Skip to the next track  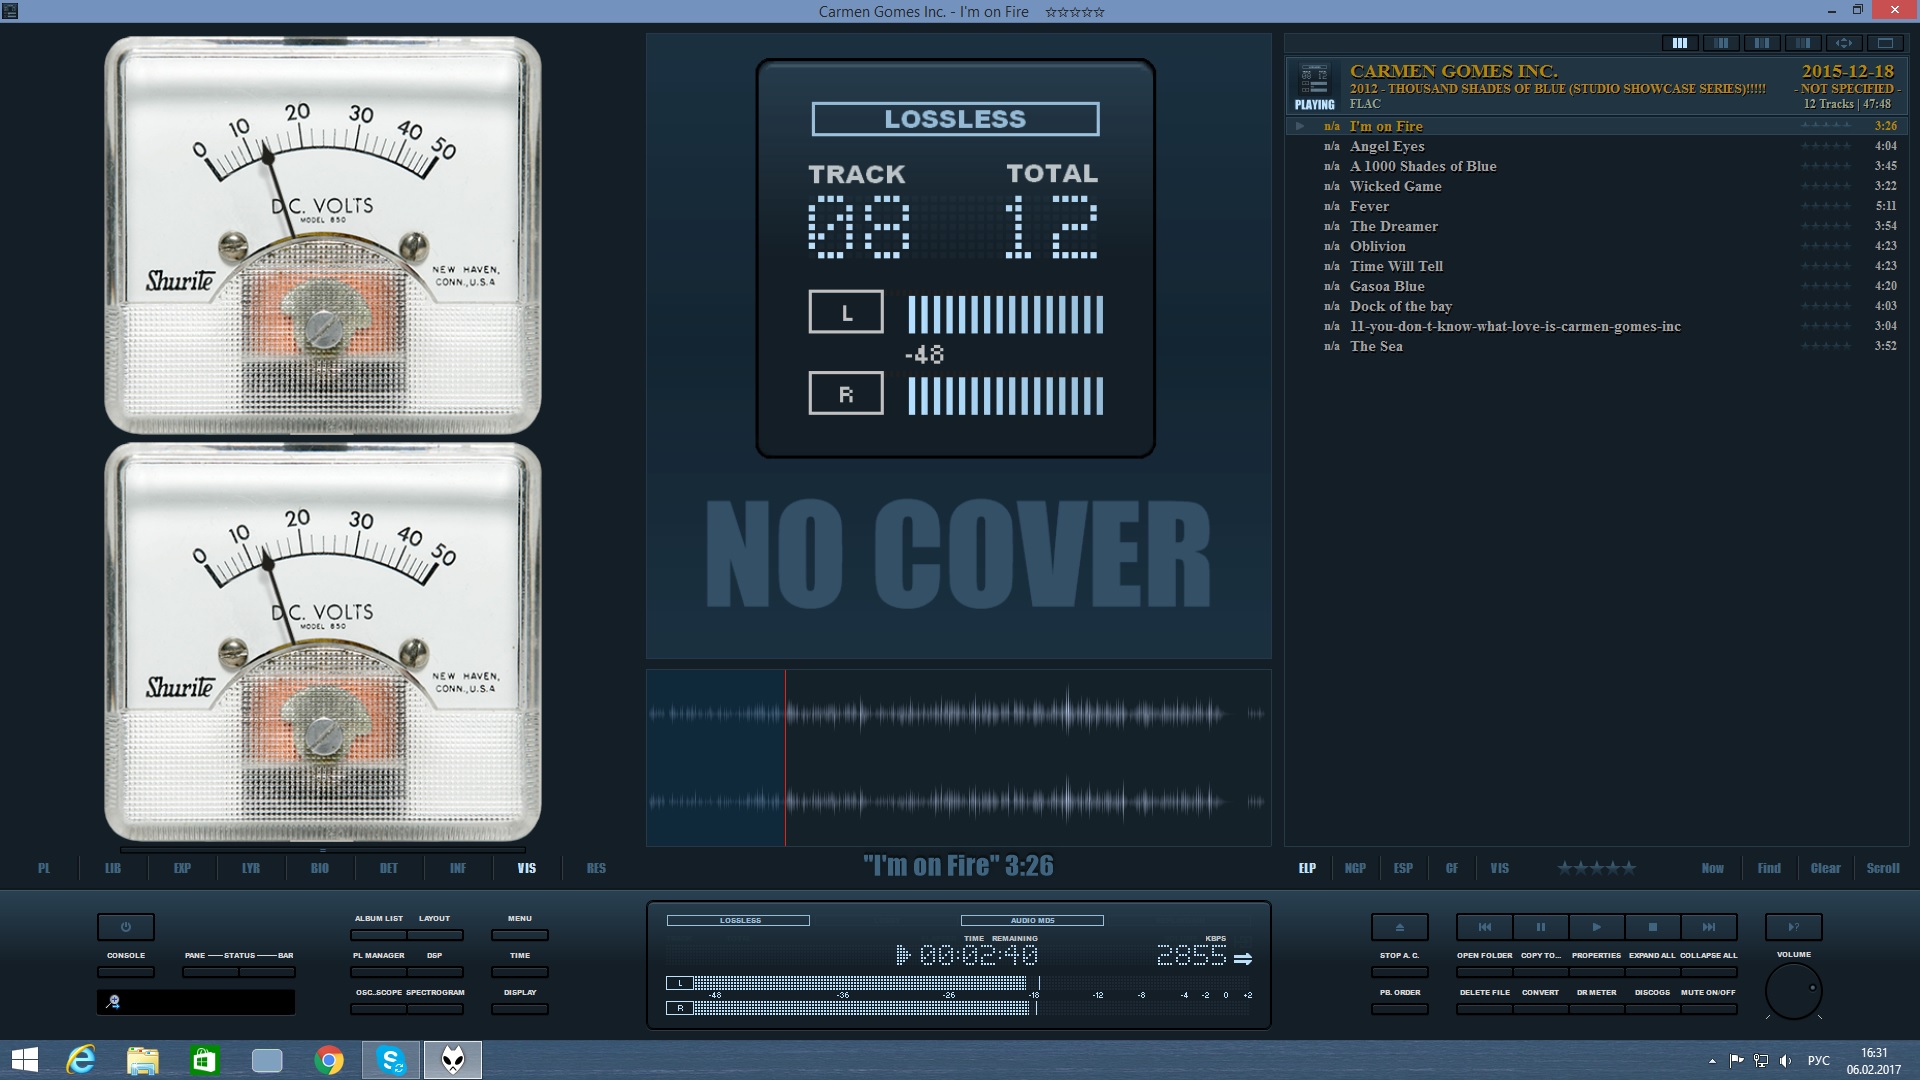click(x=1708, y=927)
